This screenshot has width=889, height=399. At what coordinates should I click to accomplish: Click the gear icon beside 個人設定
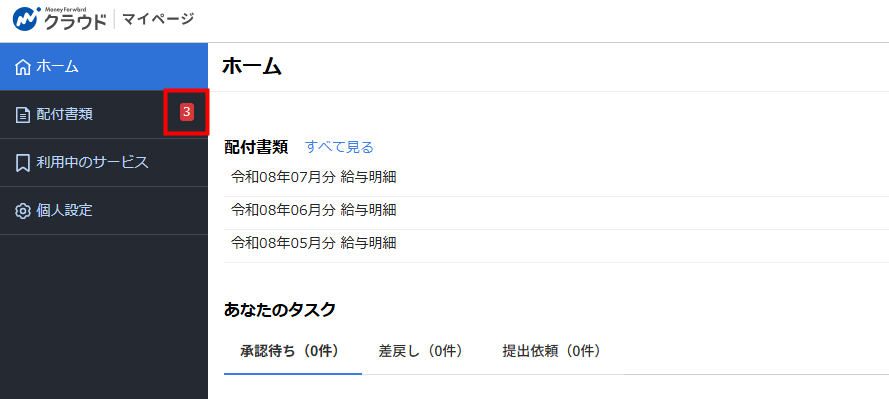pos(23,211)
